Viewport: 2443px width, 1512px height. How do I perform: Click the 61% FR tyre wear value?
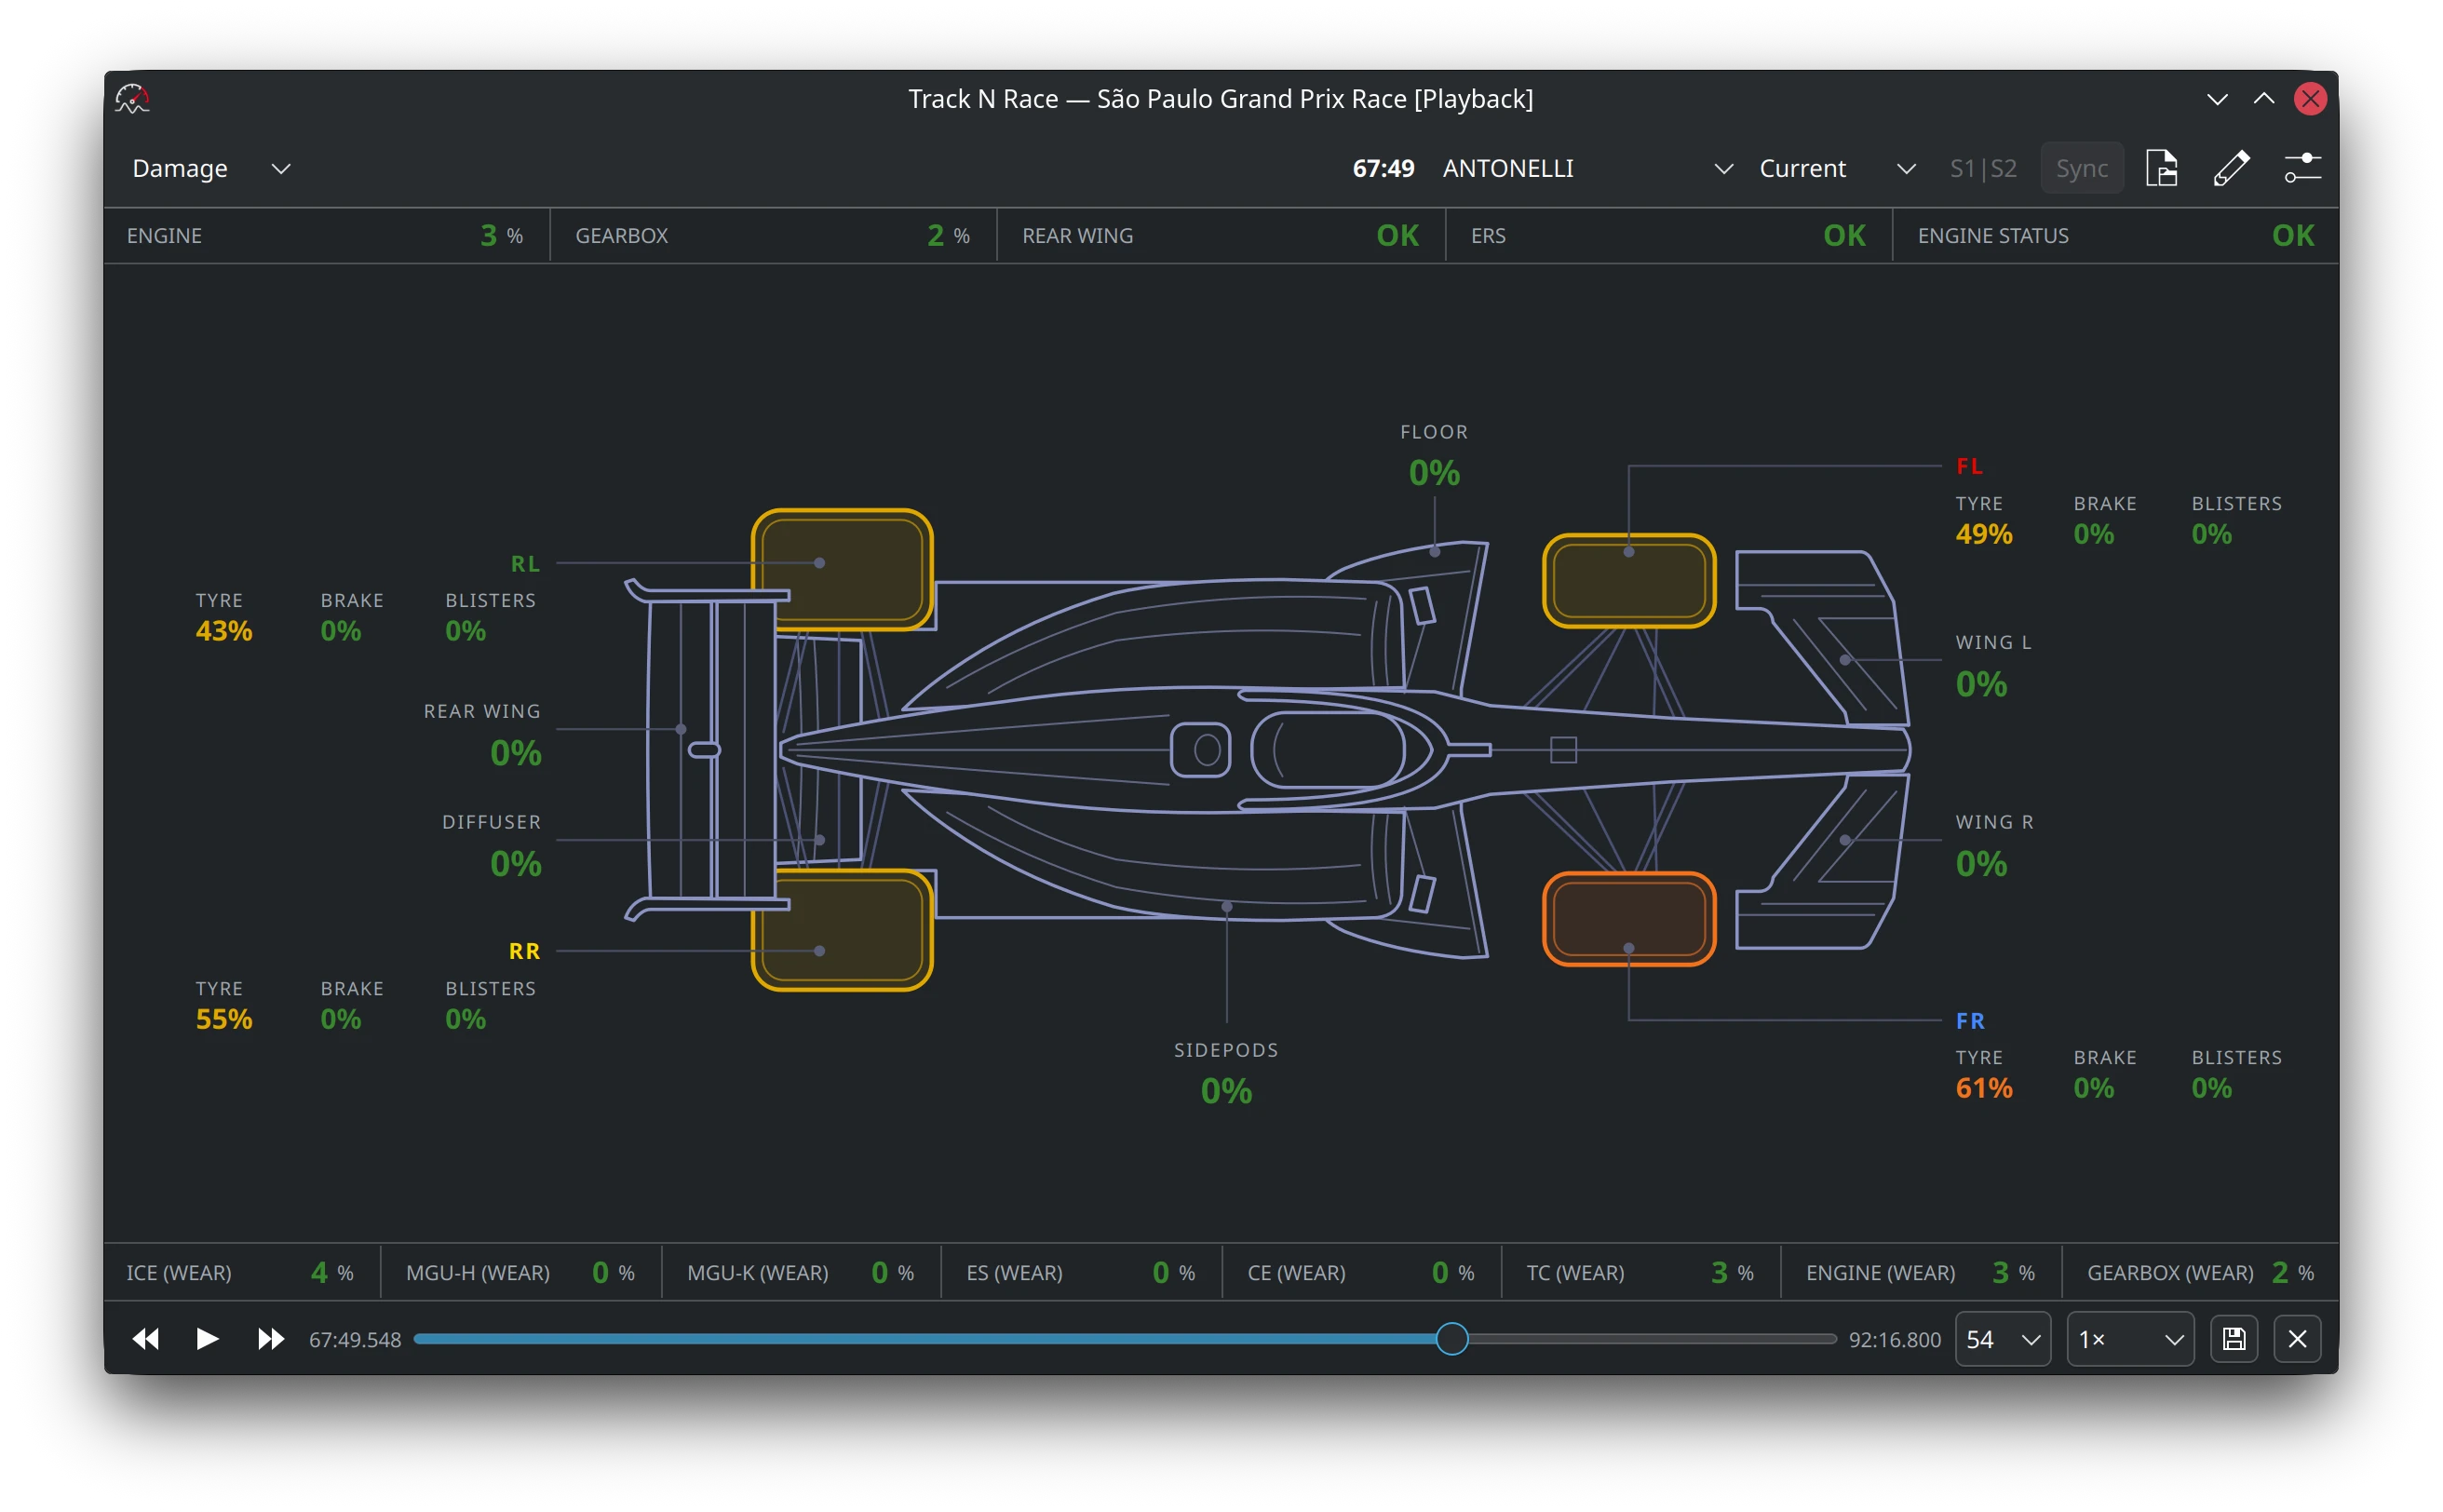(1984, 1088)
